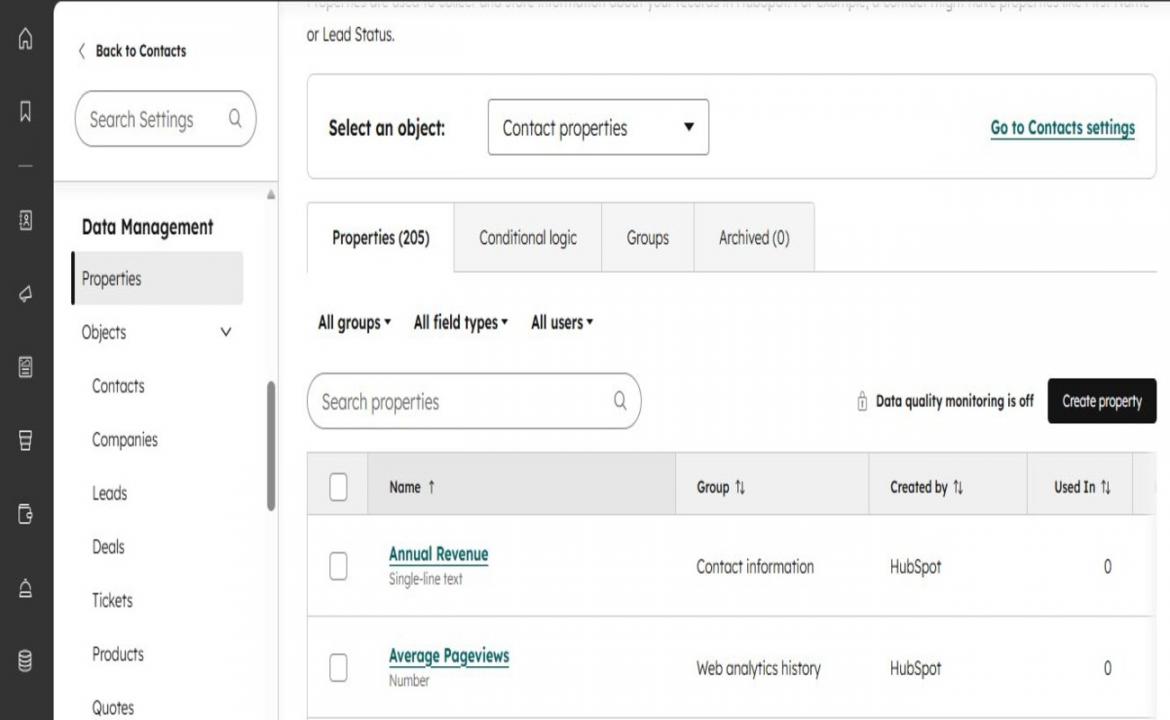Image resolution: width=1170 pixels, height=720 pixels.
Task: Open the CRM contacts icon in sidebar
Action: pos(25,220)
